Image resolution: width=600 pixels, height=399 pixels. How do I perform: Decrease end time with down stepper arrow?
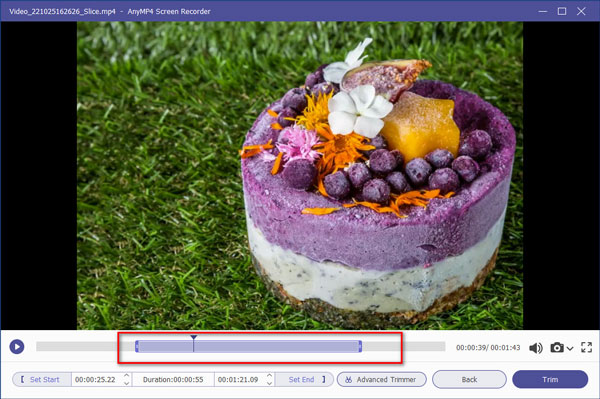(269, 383)
